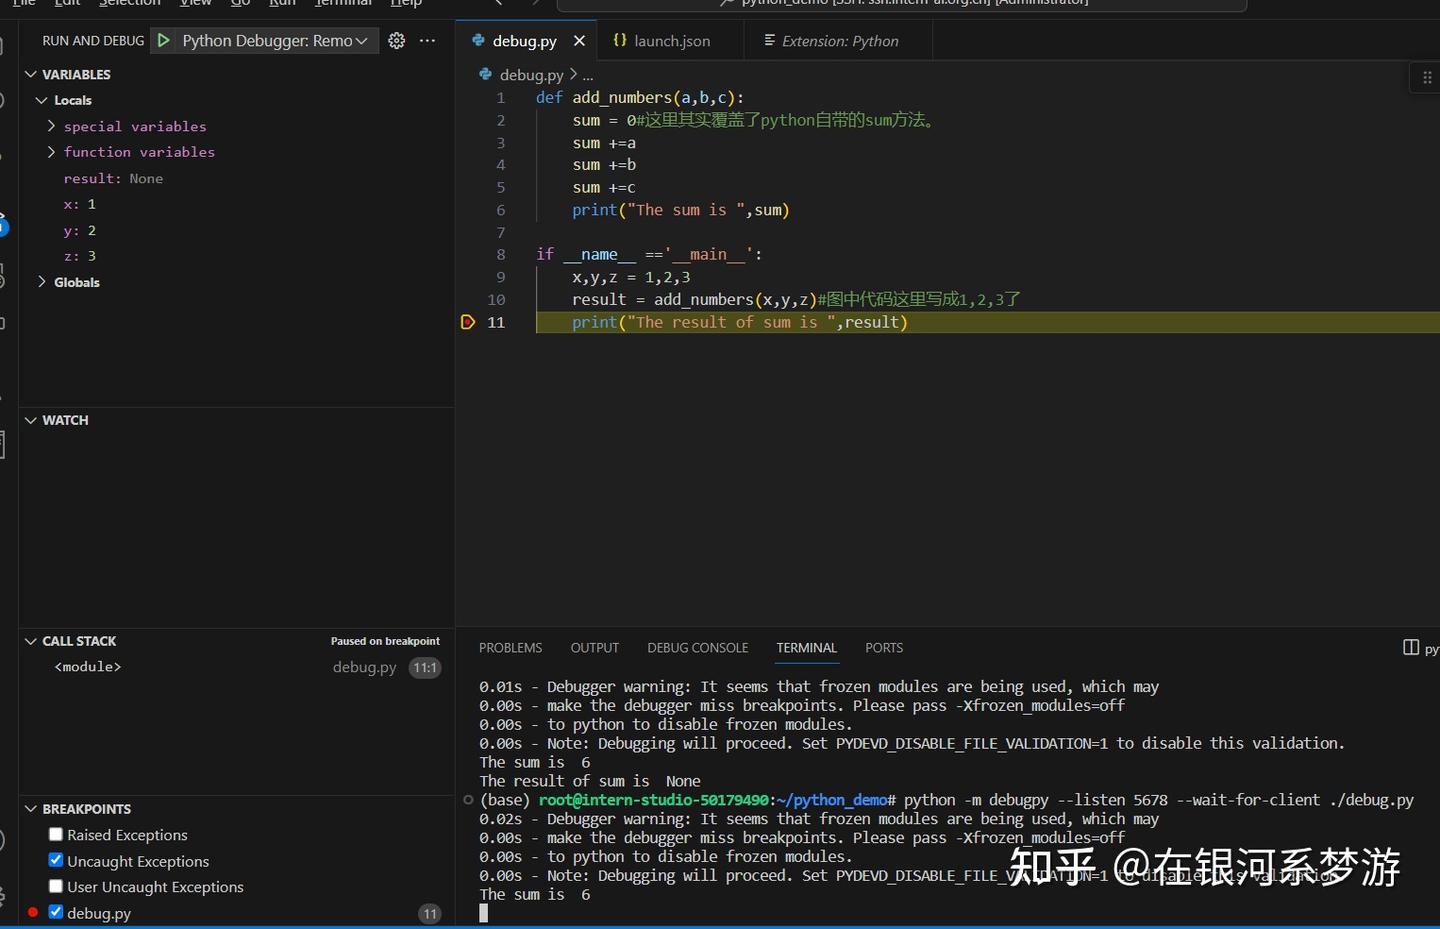Screen dimensions: 1440x929
Task: Expand special variables
Action: click(x=52, y=126)
